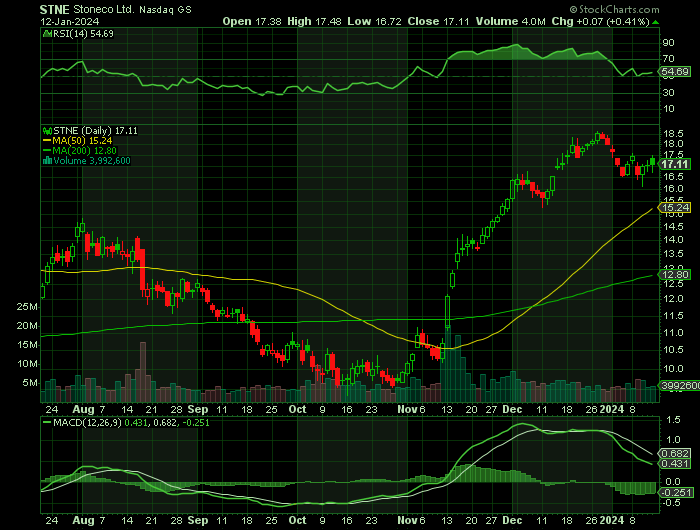Click the RSI line icon before RSI(14)
Image resolution: width=700 pixels, height=530 pixels.
click(46, 33)
